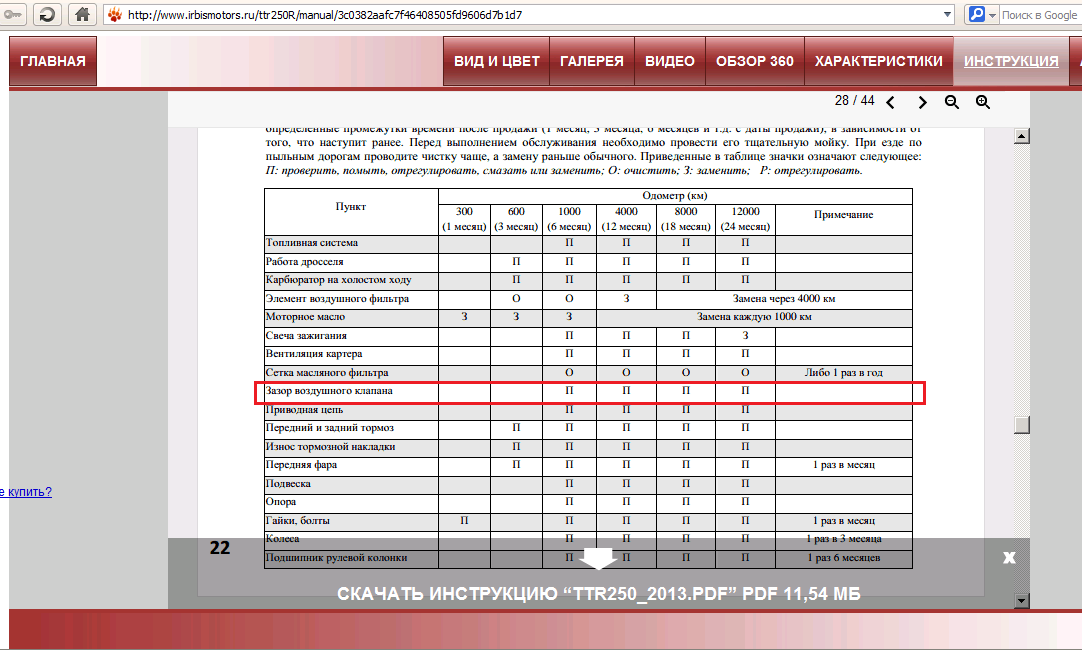
Task: Click the 'купить?' link on left
Action: pos(26,492)
